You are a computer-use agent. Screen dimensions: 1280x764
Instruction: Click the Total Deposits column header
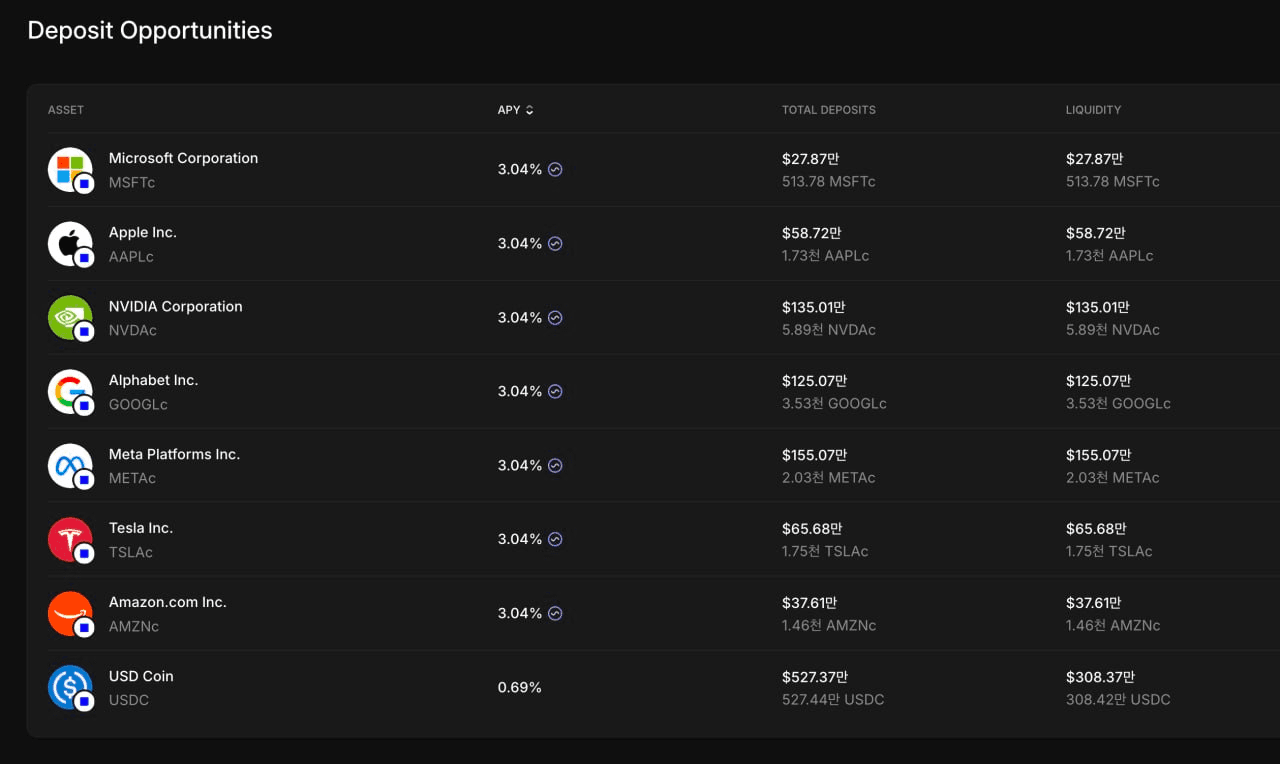[x=828, y=110]
